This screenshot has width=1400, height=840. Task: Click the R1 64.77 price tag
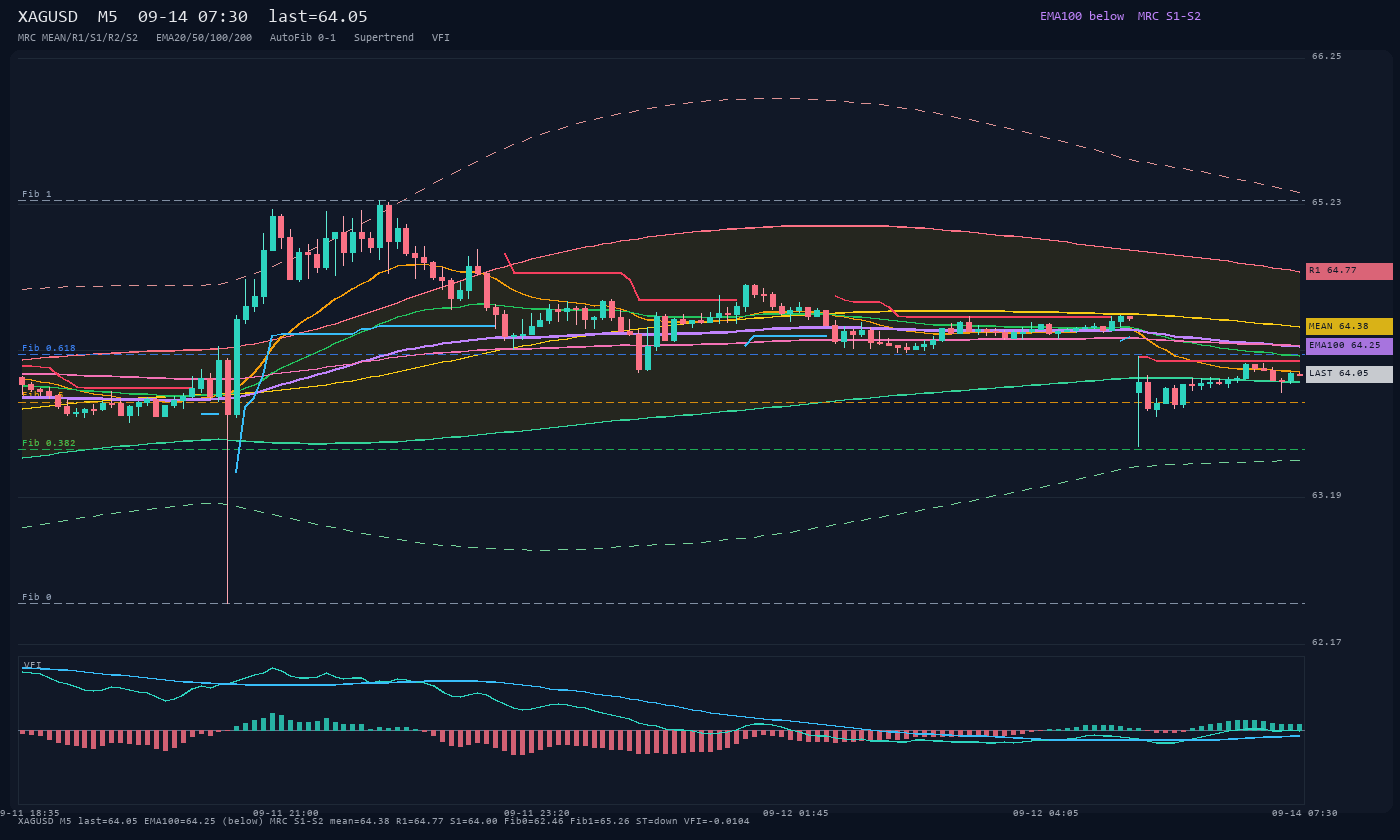(1349, 271)
